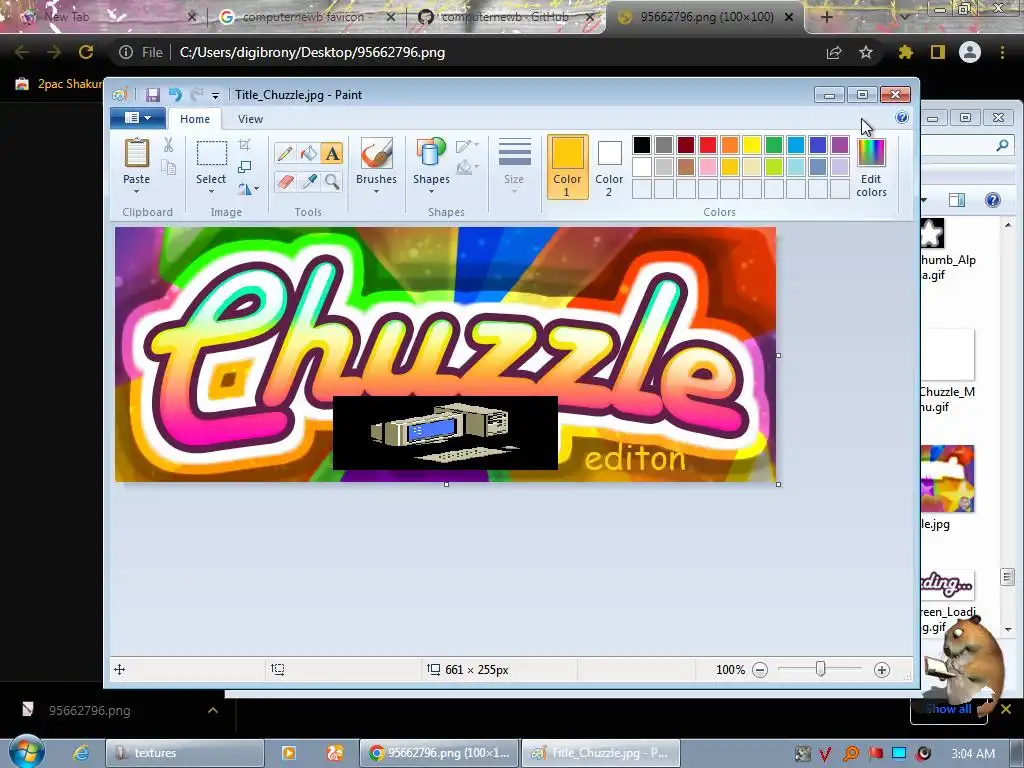Screen dimensions: 1024x768
Task: Click the Redo arrow in Paint title bar
Action: pyautogui.click(x=197, y=95)
